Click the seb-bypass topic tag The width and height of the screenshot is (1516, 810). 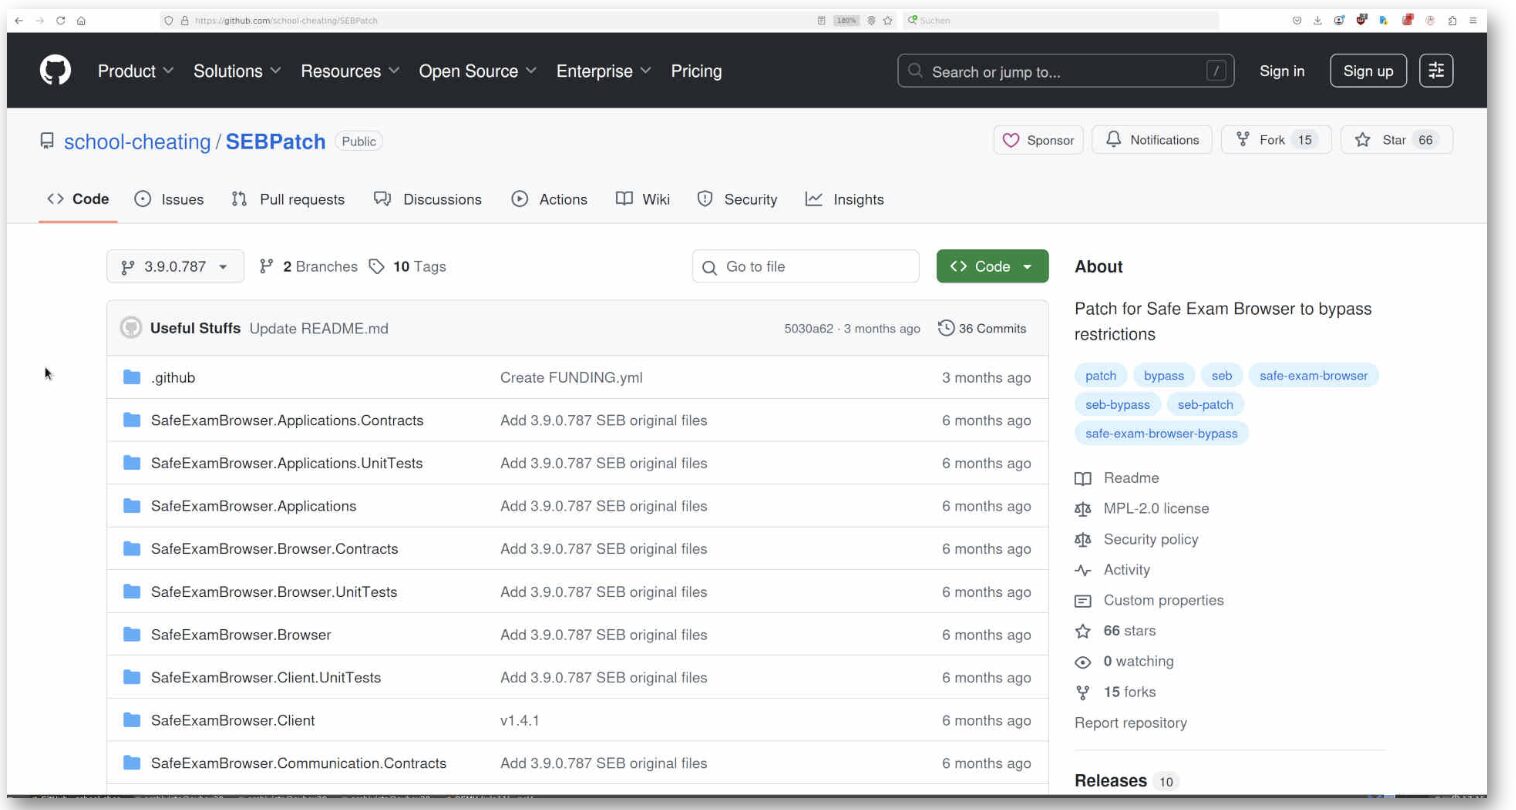[x=1117, y=404]
